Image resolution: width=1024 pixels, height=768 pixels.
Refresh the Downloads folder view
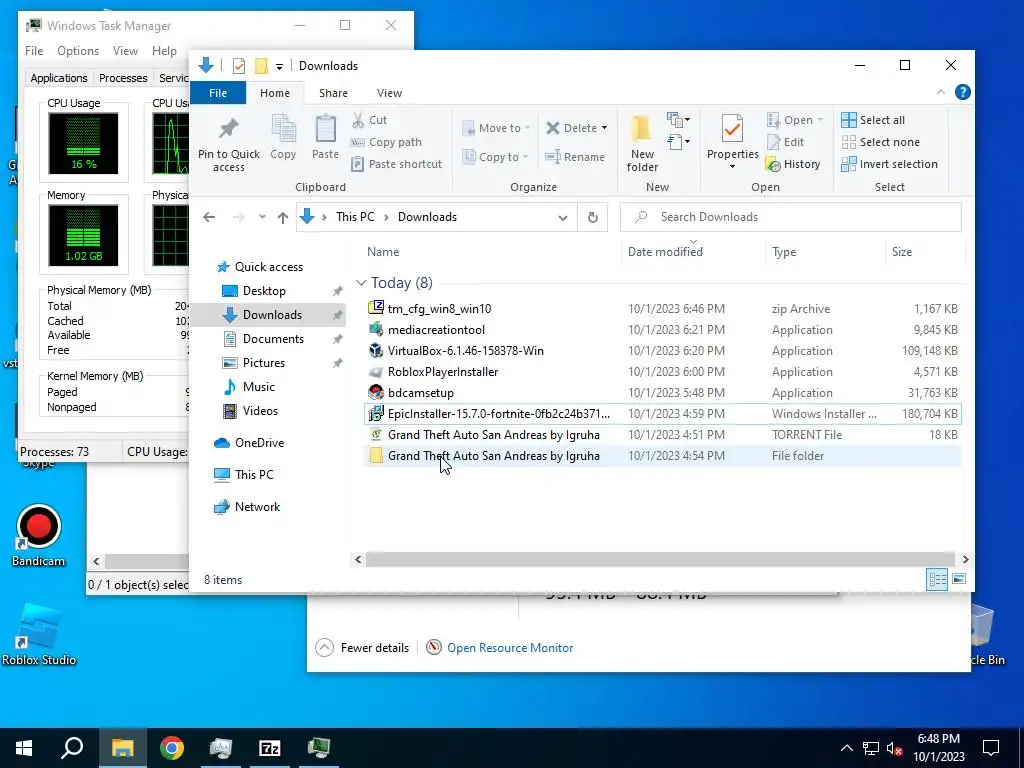click(592, 217)
